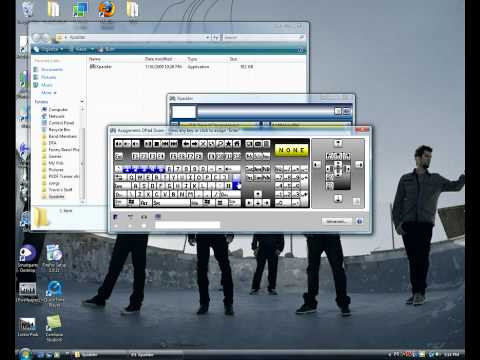Assign the space bar key
This screenshot has width=480, height=360.
(x=171, y=202)
